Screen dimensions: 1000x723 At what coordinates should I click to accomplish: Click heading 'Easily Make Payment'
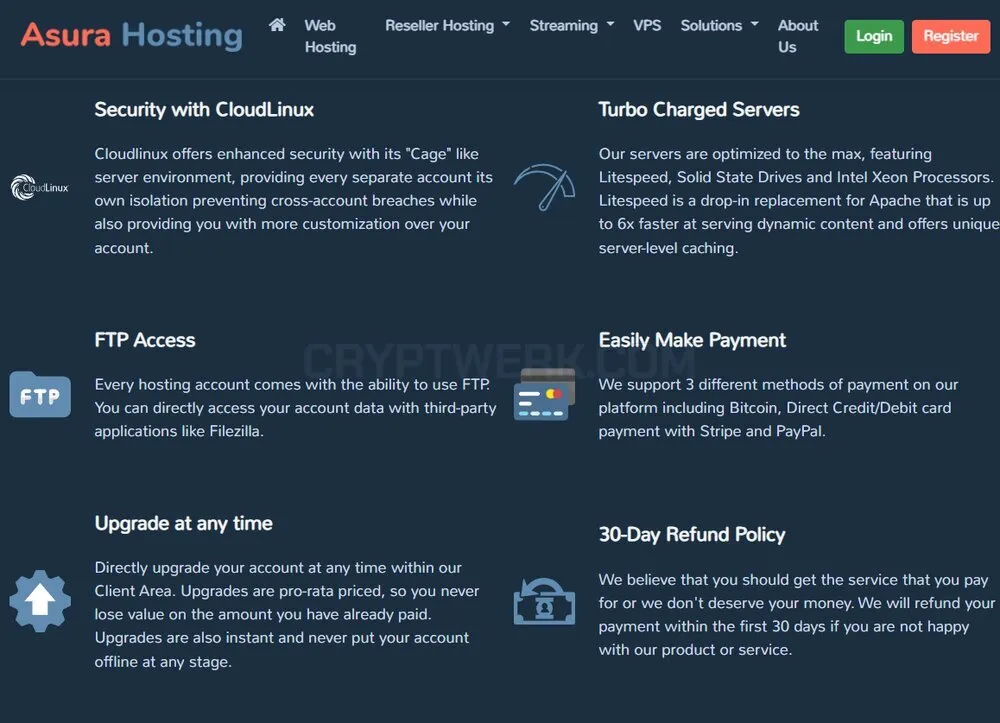(692, 340)
